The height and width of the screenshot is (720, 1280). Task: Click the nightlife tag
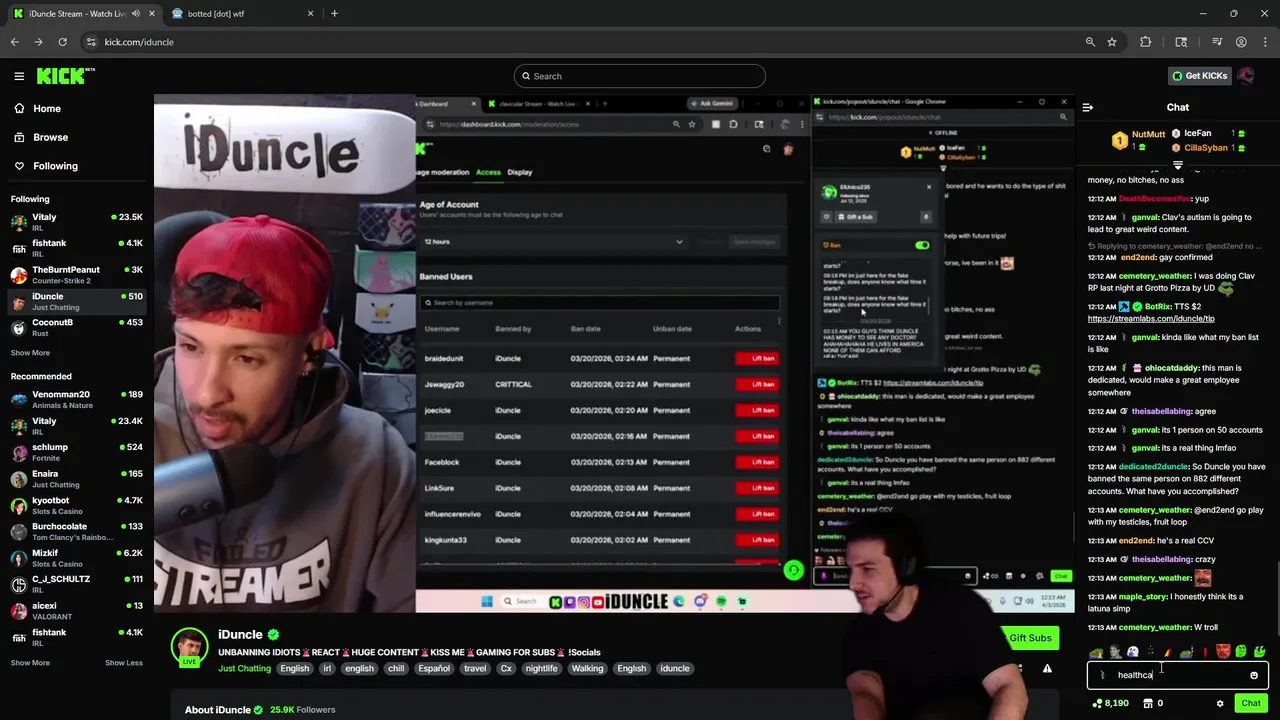(541, 669)
